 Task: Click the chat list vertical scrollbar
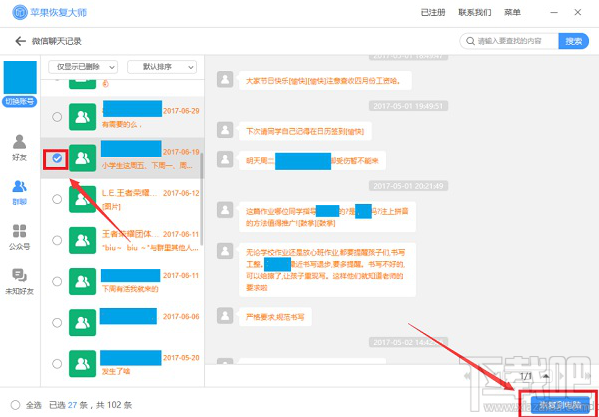[202, 200]
